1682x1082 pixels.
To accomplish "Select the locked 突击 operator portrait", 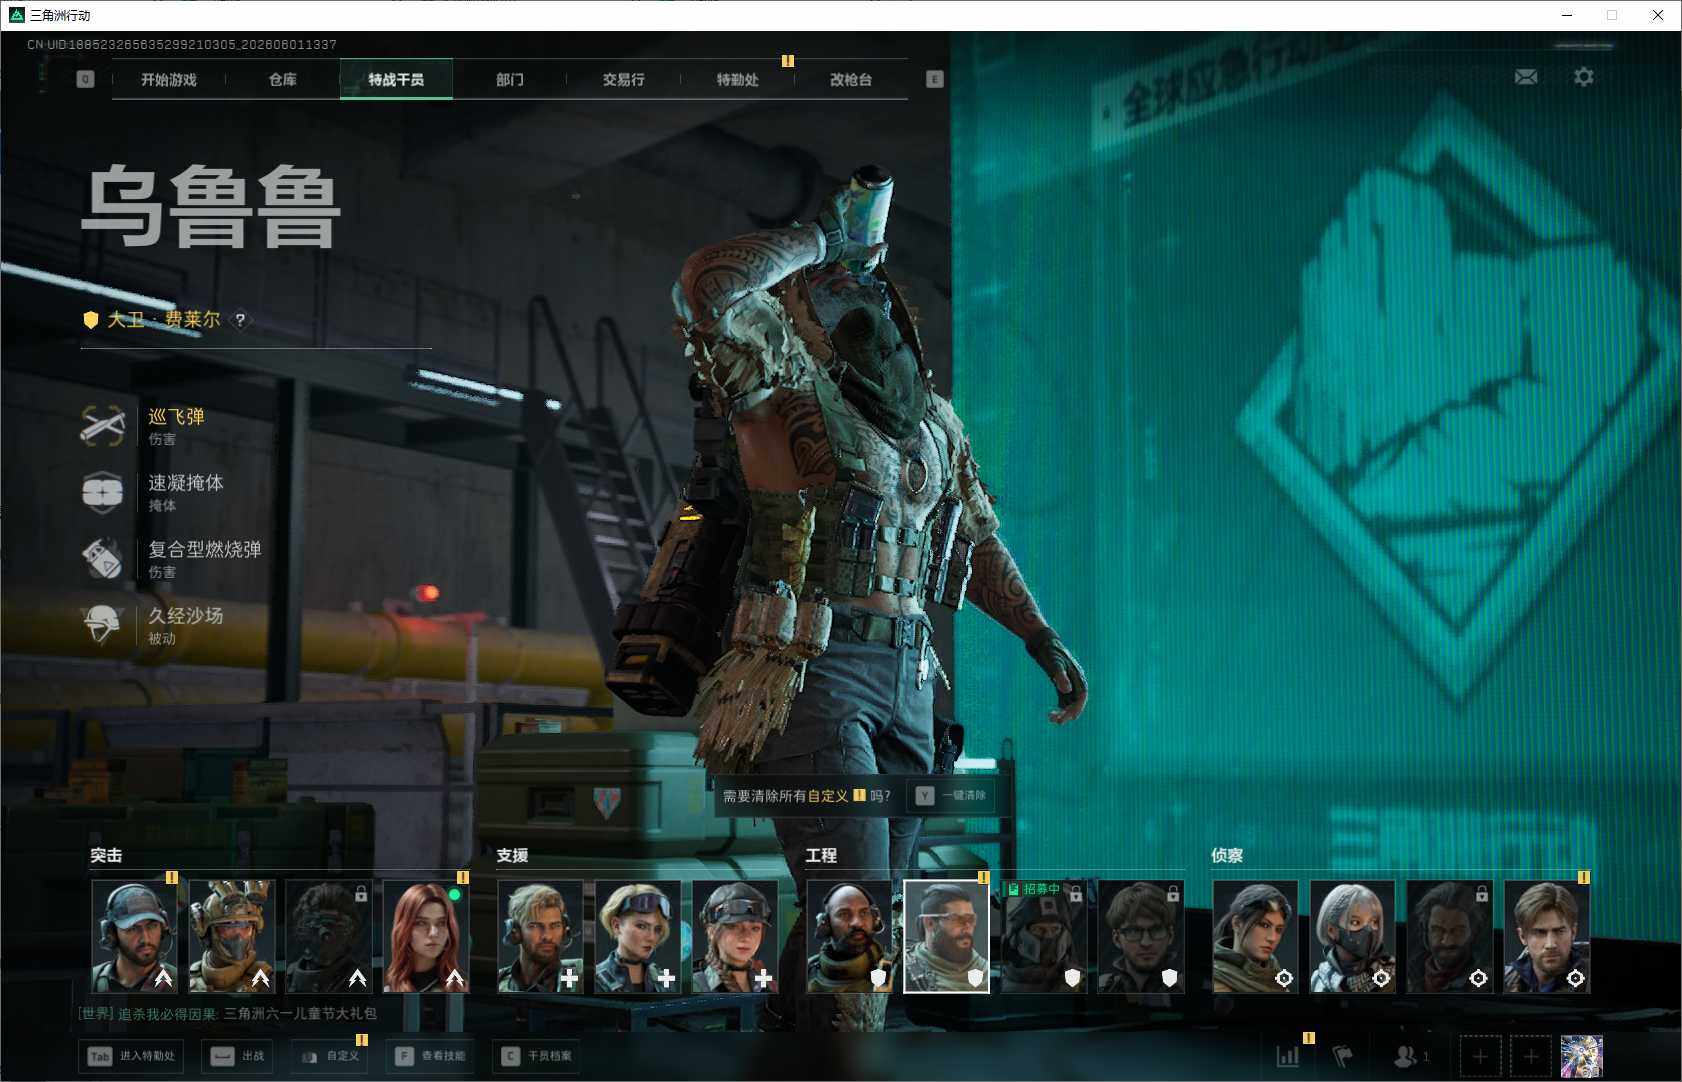I will pyautogui.click(x=329, y=936).
